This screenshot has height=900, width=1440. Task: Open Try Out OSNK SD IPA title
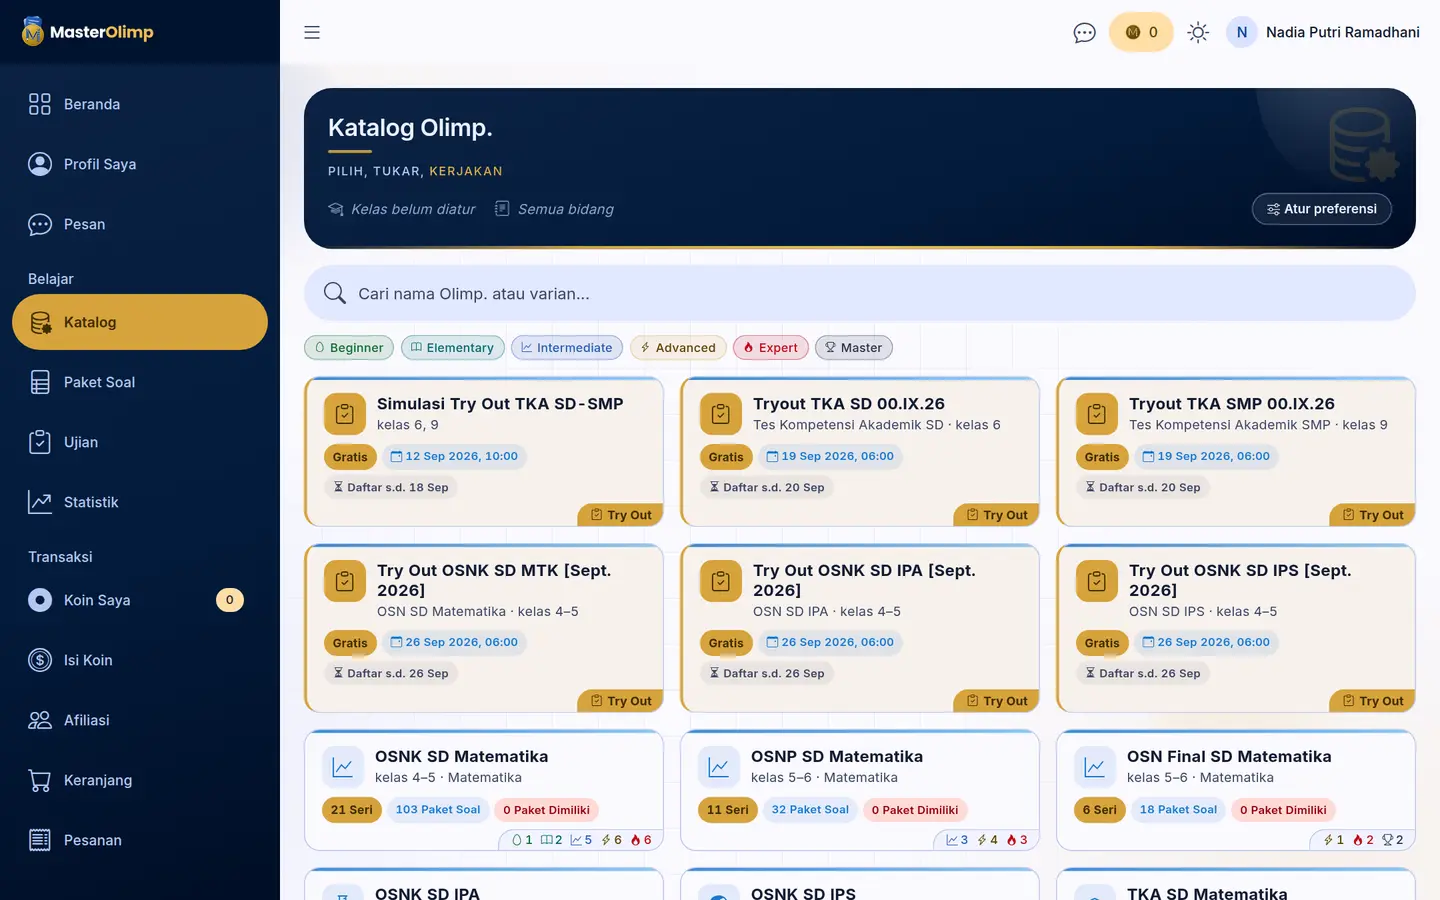[864, 580]
